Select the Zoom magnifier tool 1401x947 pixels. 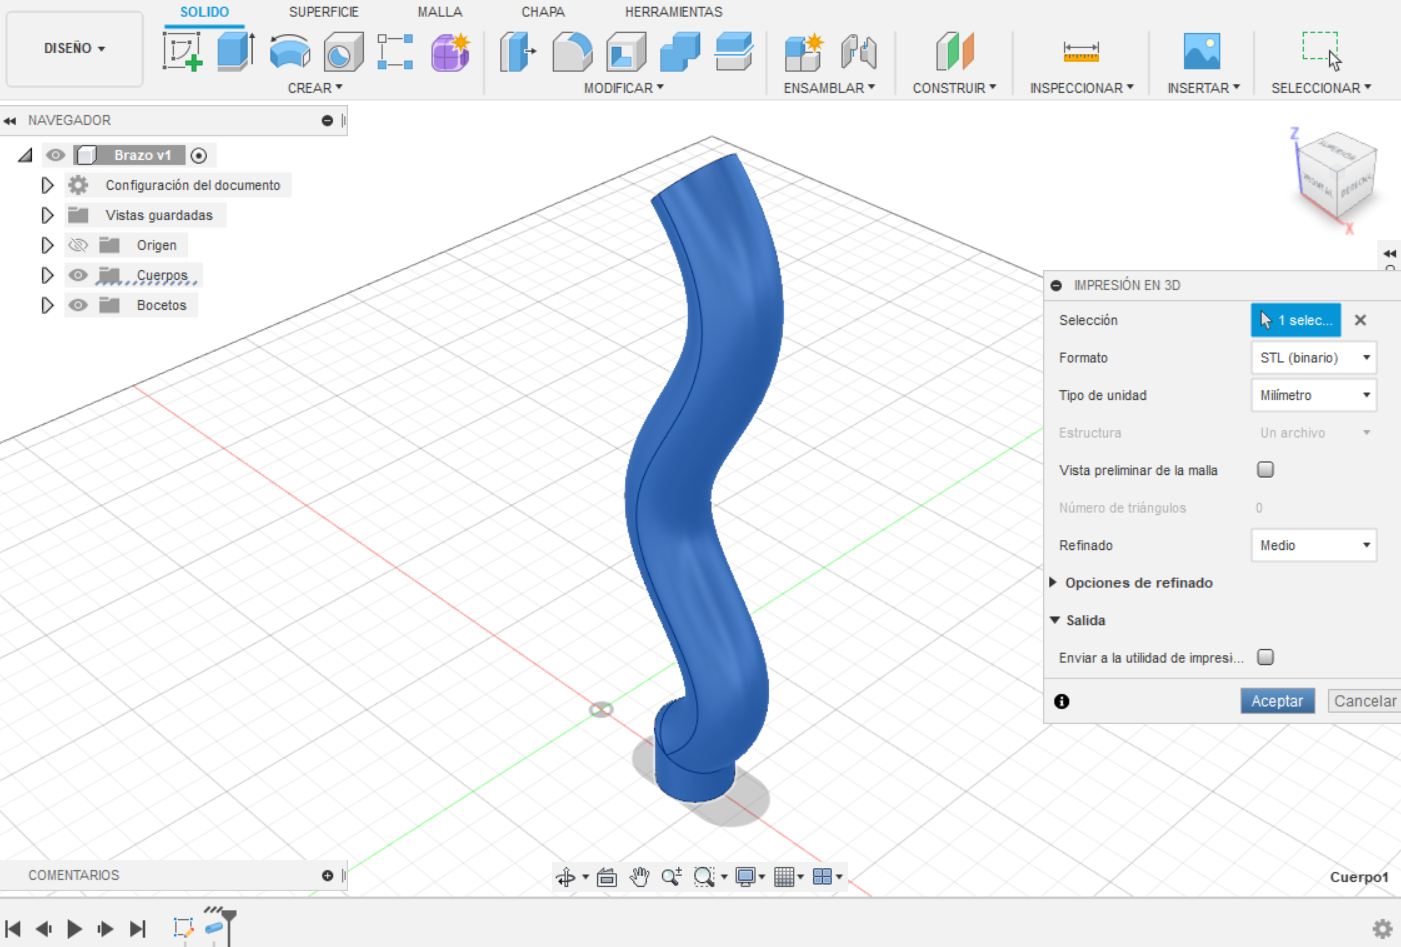[671, 877]
